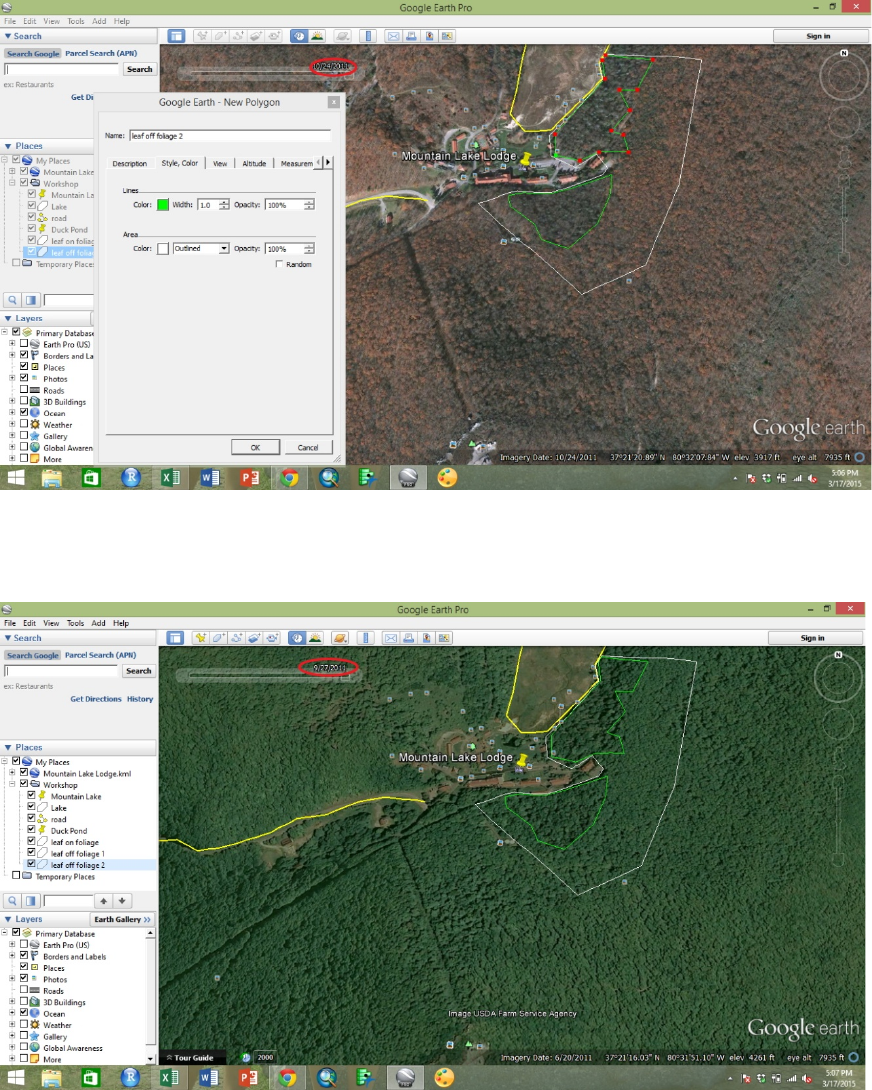View in Google Maps, green summer imagery window
This screenshot has height=1090, width=872.
(x=445, y=637)
